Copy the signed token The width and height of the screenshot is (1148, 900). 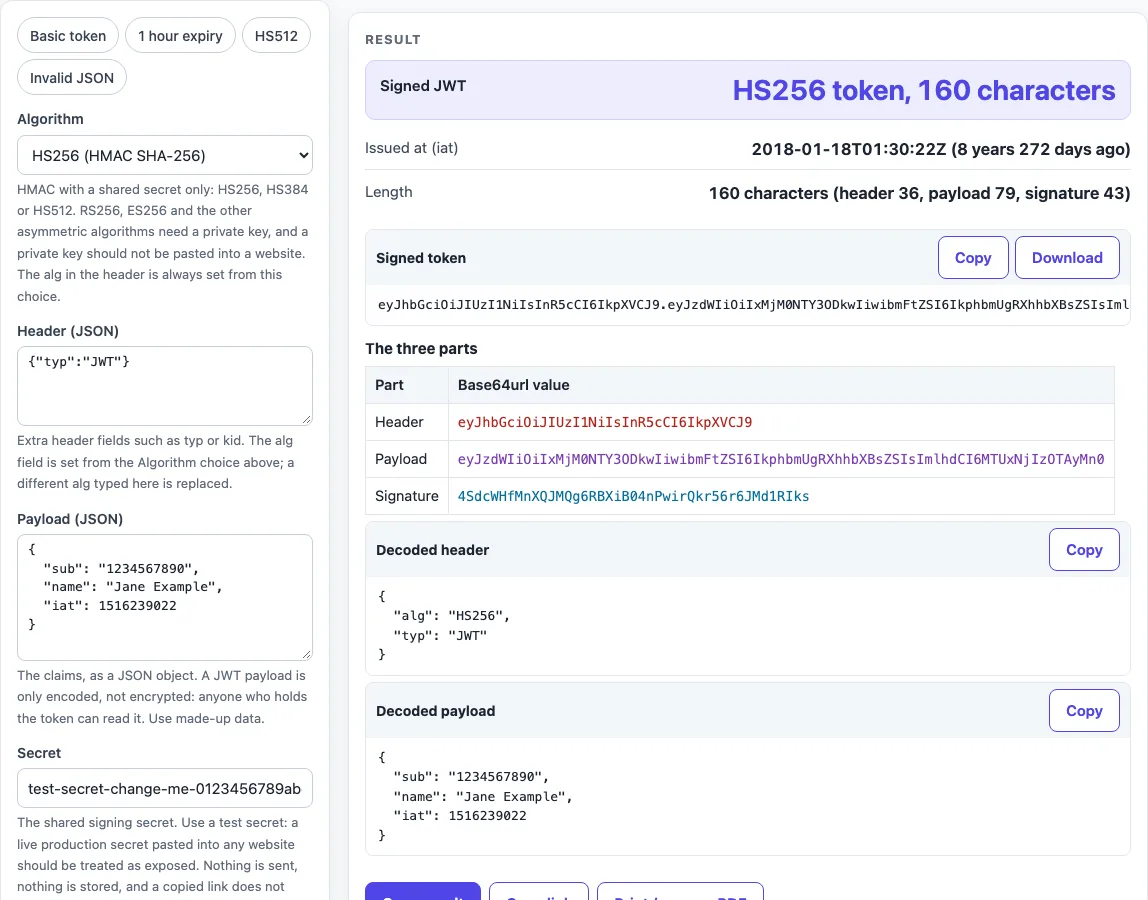coord(973,258)
